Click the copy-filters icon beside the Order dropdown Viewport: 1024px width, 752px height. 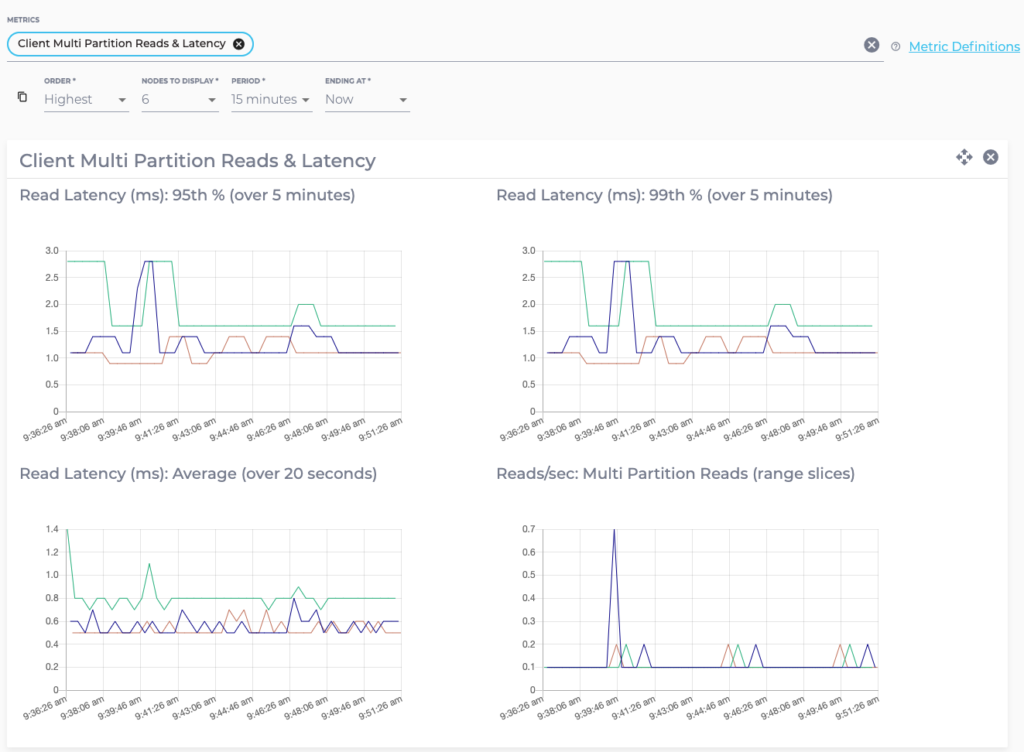point(22,97)
